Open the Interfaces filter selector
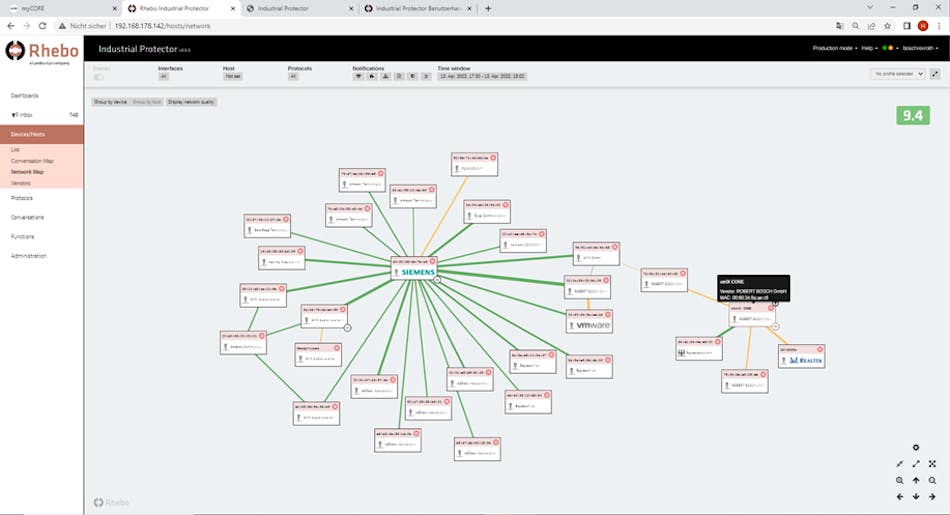Image resolution: width=950 pixels, height=515 pixels. pos(164,76)
